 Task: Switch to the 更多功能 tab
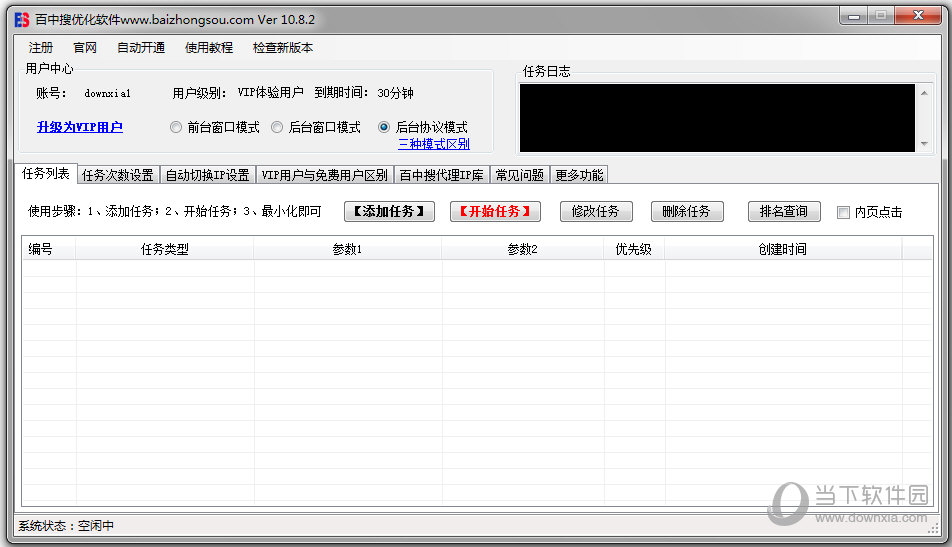[x=579, y=175]
